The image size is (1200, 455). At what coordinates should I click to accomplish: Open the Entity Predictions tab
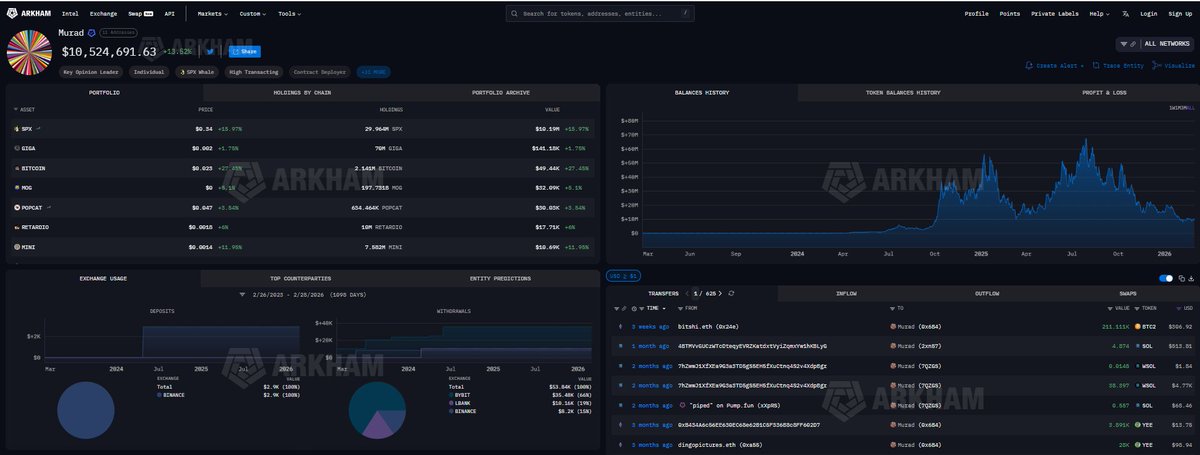coord(500,277)
